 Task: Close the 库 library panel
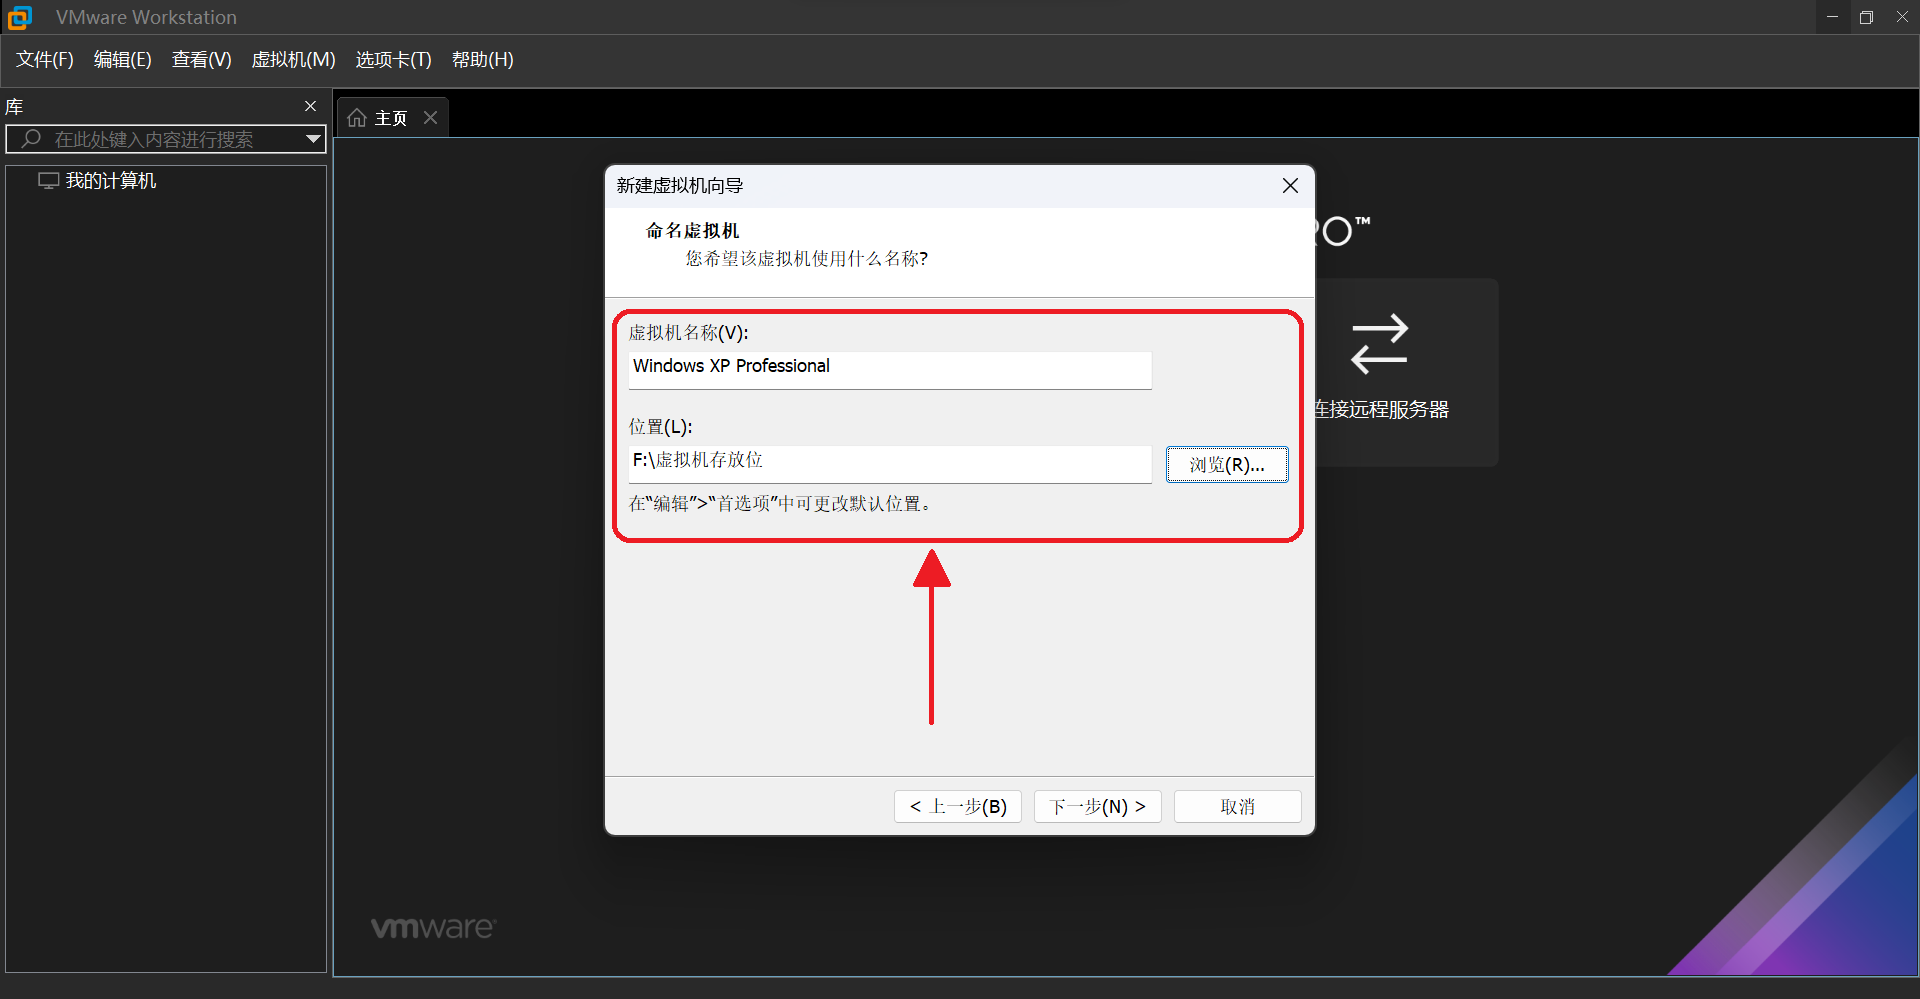tap(310, 106)
